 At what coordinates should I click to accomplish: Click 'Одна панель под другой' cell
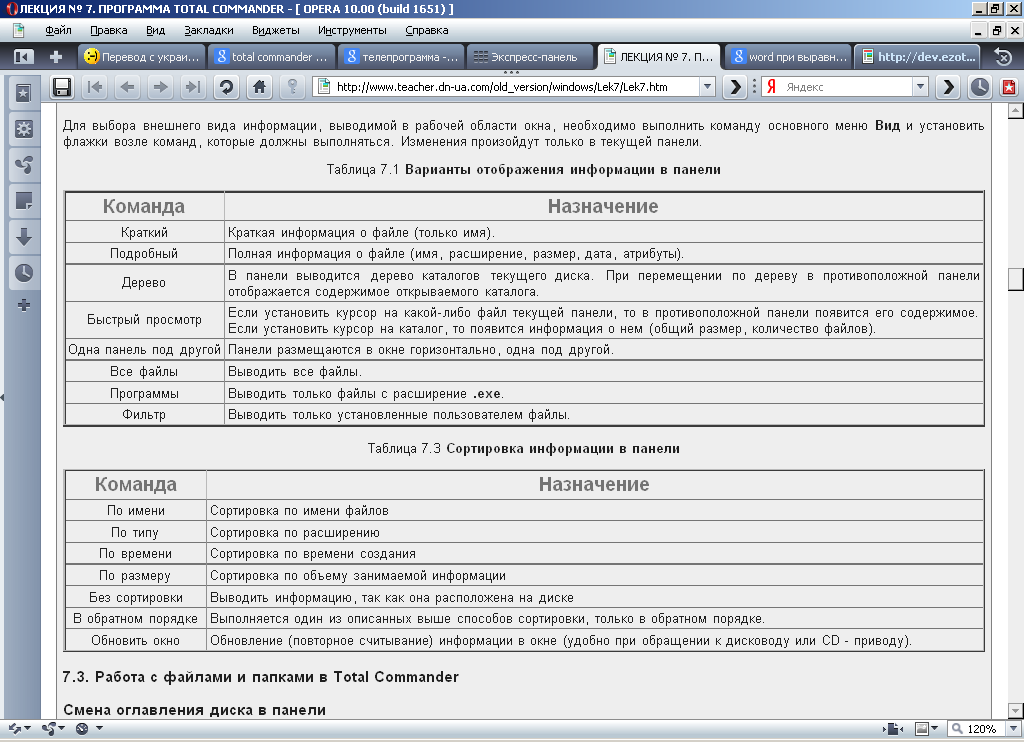(x=144, y=349)
